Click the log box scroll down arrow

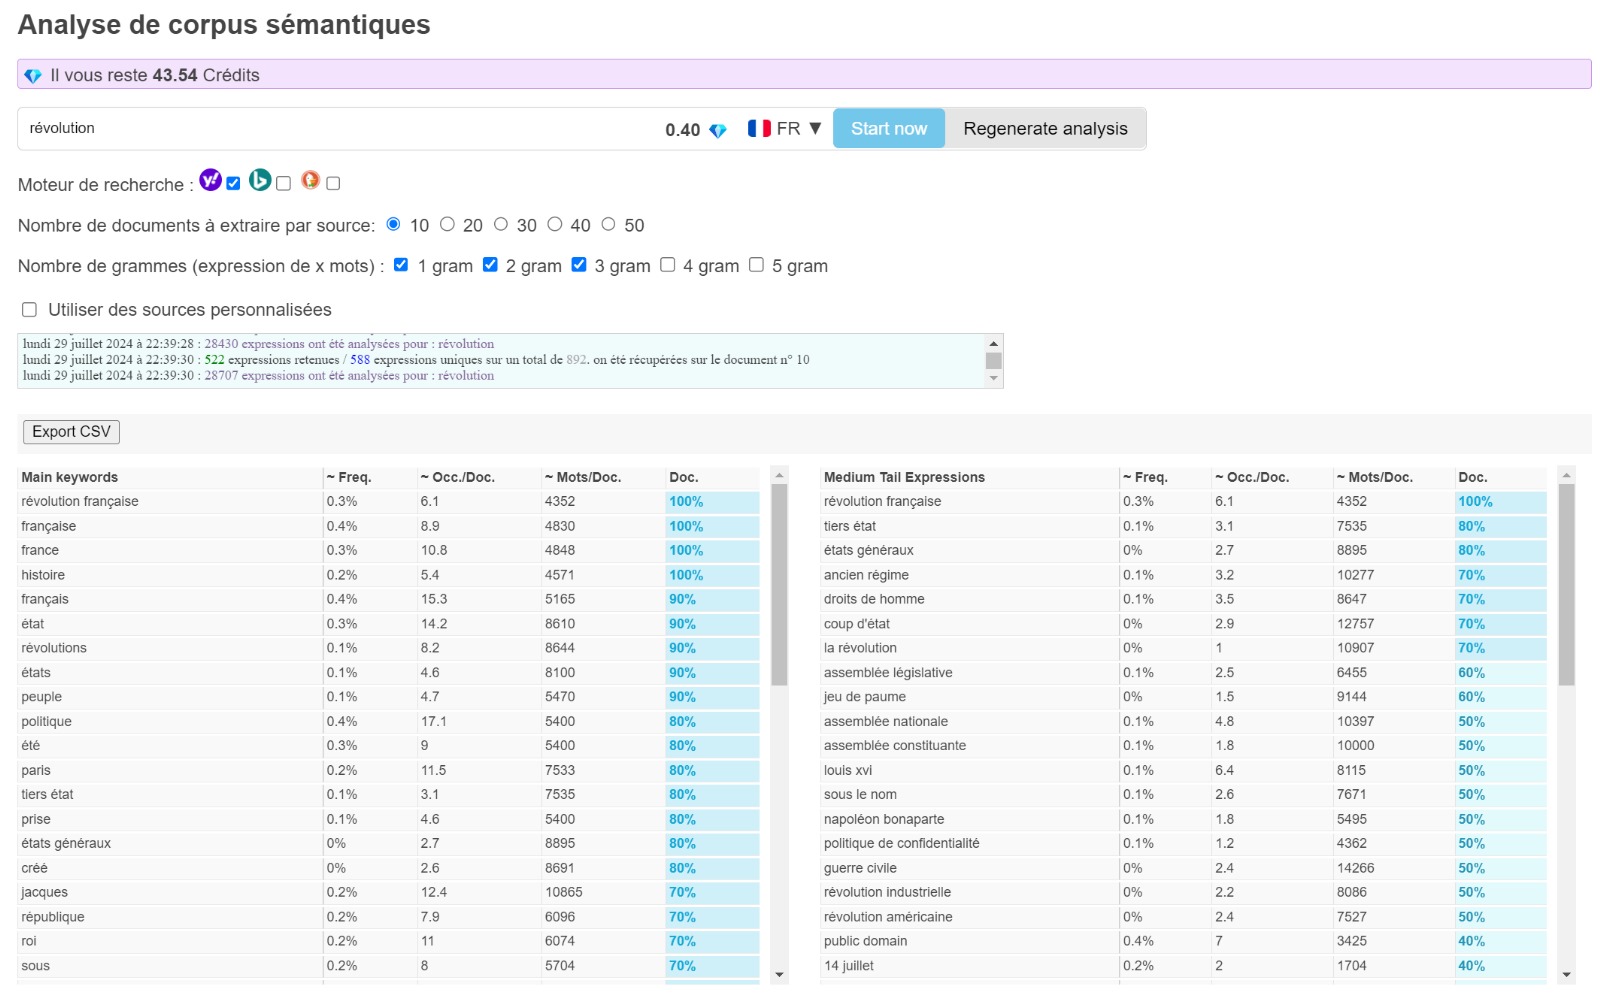[x=993, y=378]
